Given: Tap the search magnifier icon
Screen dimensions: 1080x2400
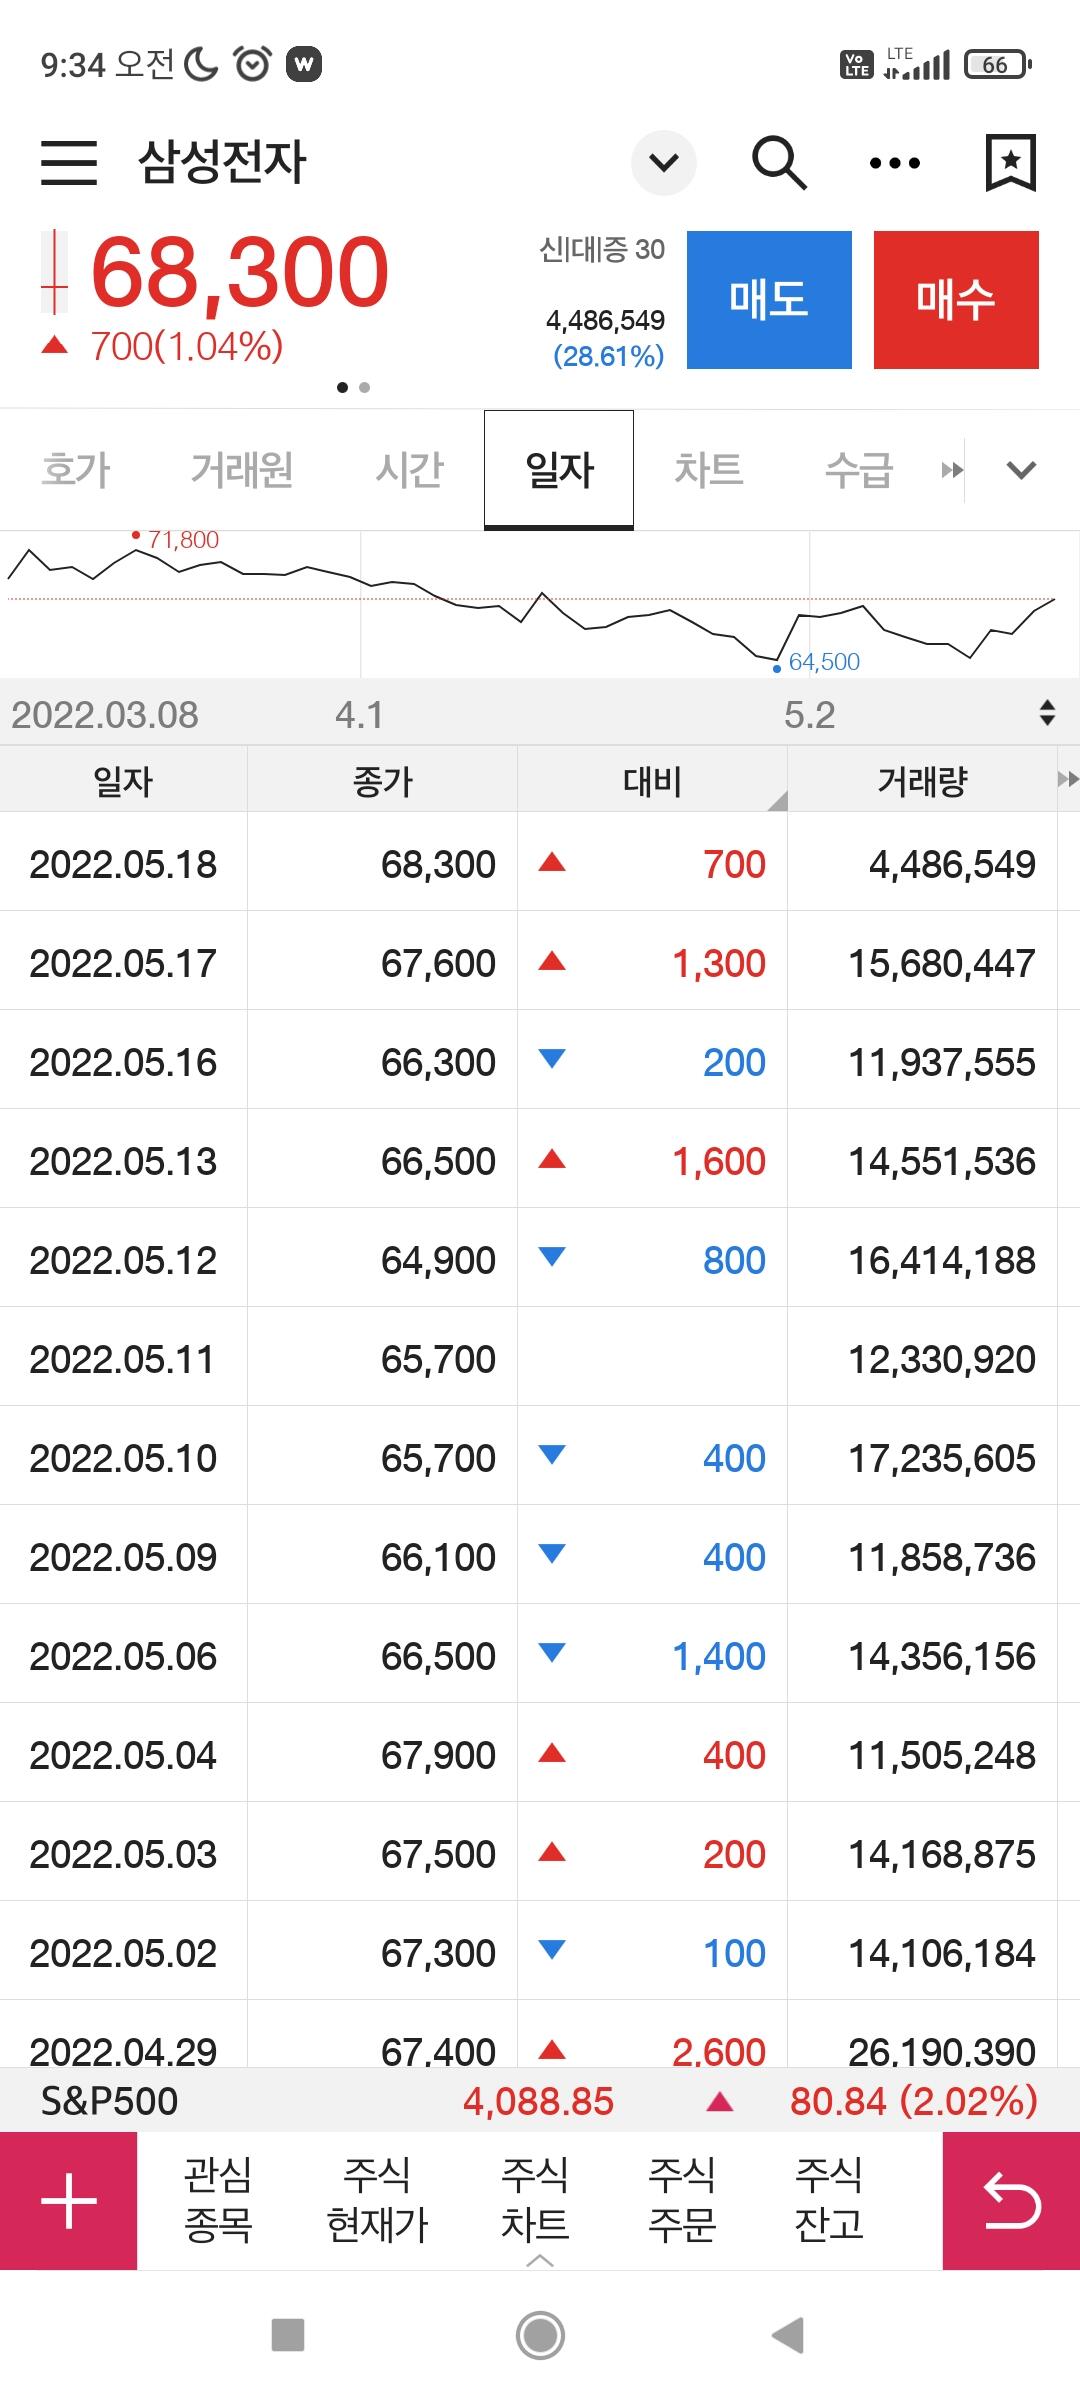Looking at the screenshot, I should point(779,162).
